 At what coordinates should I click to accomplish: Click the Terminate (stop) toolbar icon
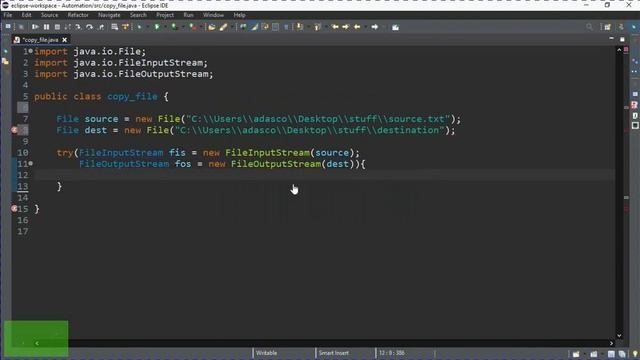pyautogui.click(x=57, y=27)
